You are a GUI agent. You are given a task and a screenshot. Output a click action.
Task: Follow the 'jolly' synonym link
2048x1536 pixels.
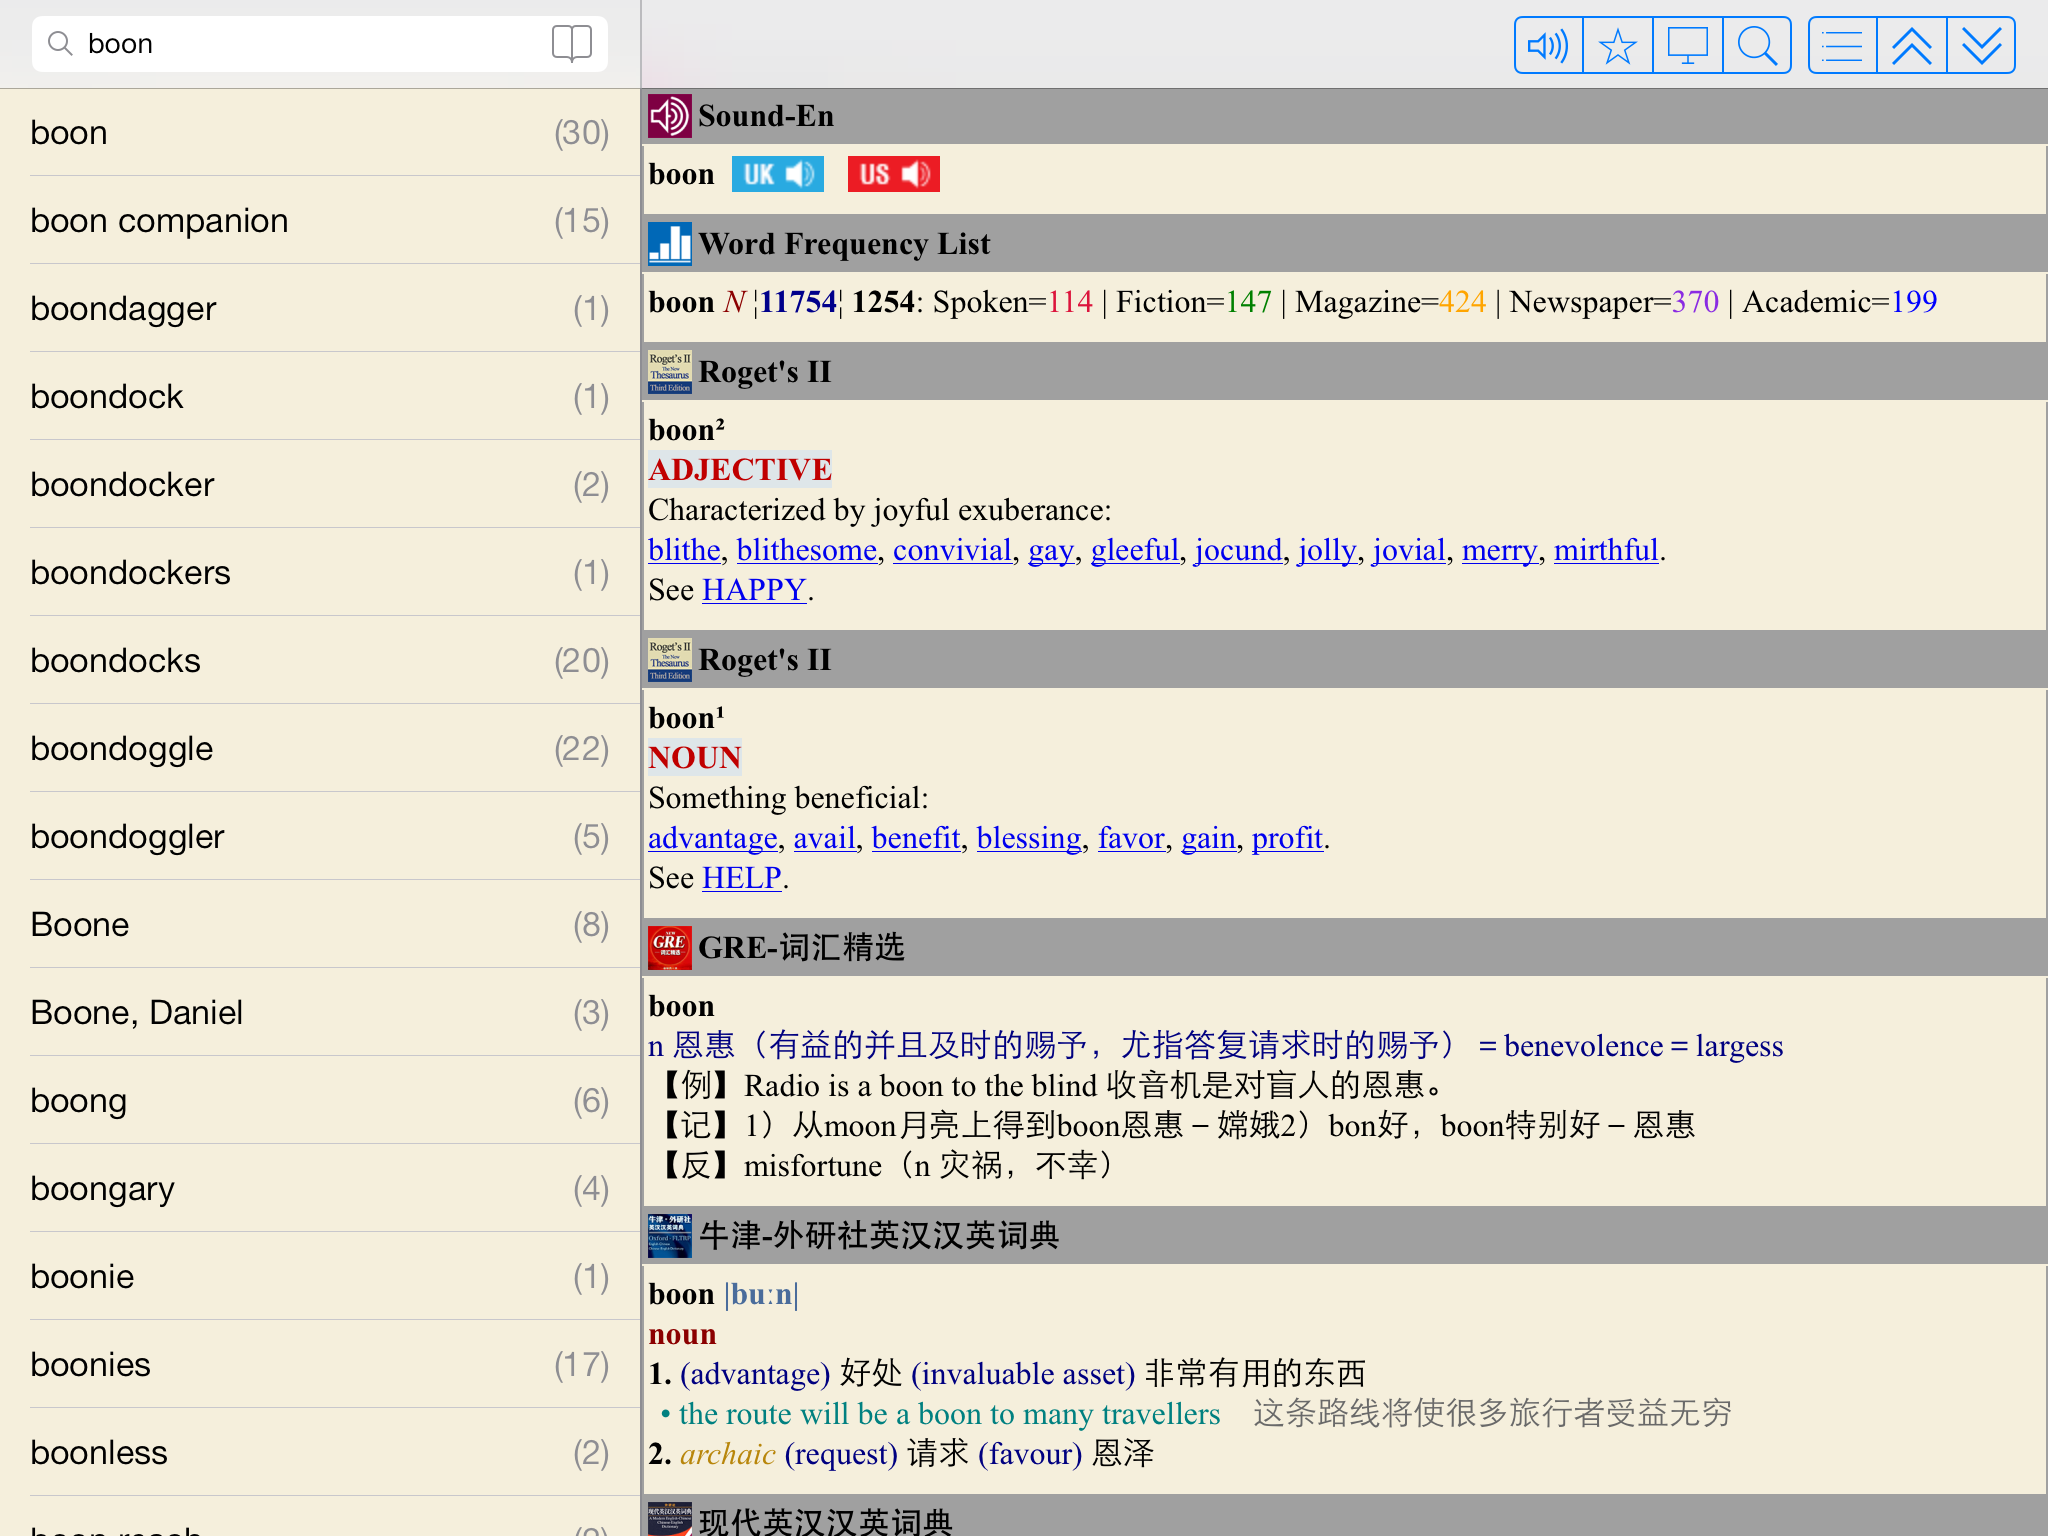pos(1327,550)
